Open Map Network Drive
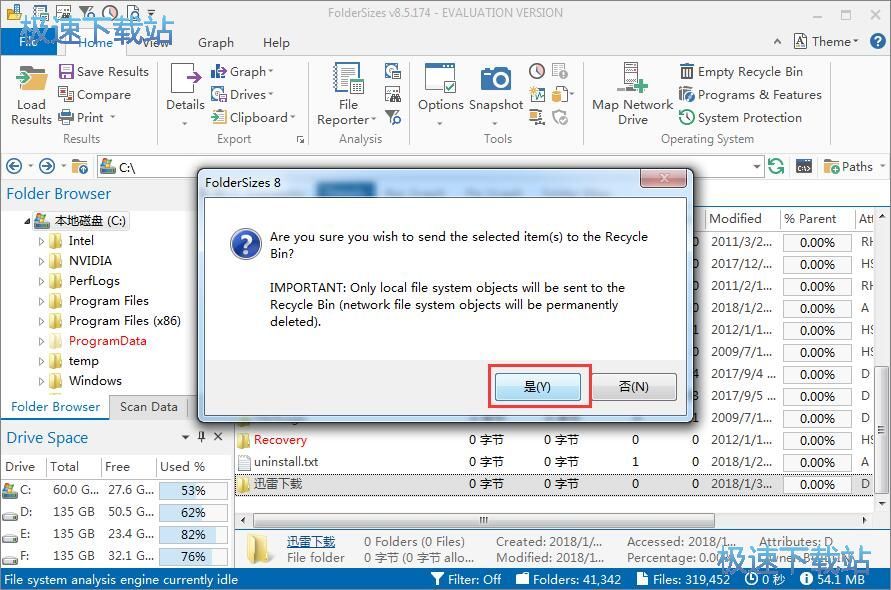The height and width of the screenshot is (590, 891). pos(632,80)
